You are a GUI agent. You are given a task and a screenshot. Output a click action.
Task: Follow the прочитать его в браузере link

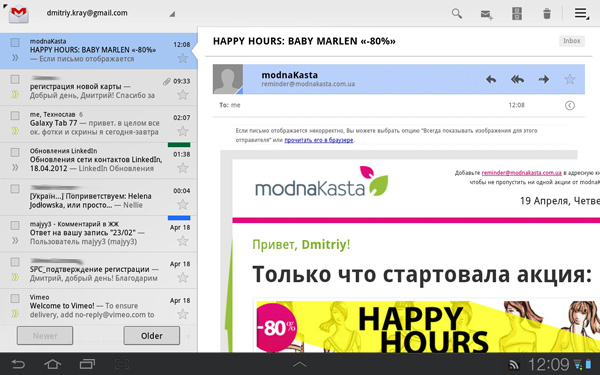pyautogui.click(x=319, y=140)
